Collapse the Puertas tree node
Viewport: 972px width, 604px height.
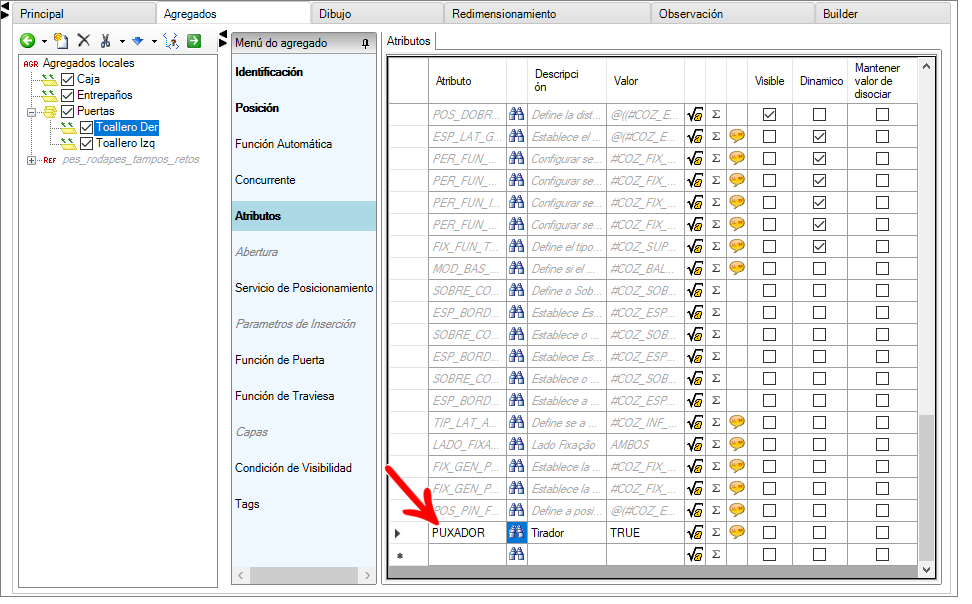(32, 112)
